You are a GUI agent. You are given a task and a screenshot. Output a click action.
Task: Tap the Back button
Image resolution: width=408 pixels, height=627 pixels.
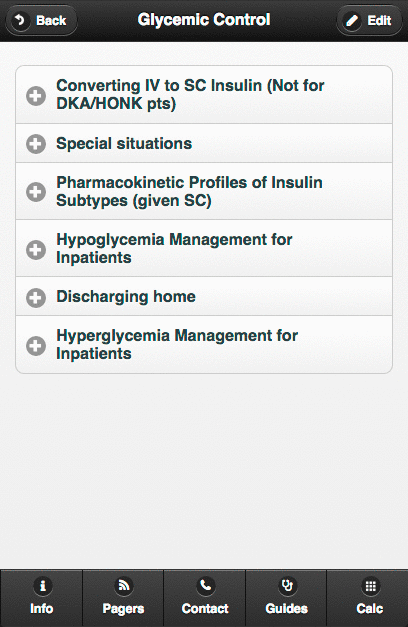(x=41, y=20)
